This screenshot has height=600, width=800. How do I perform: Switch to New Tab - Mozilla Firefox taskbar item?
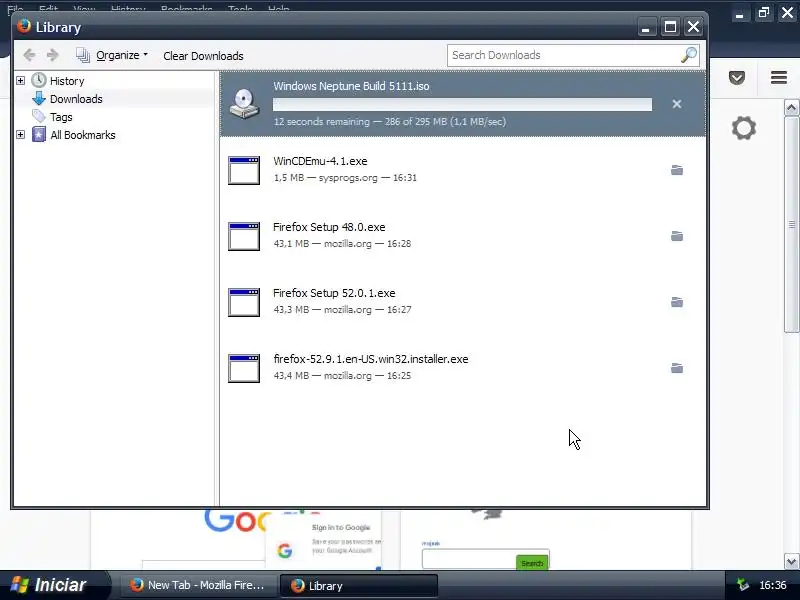[198, 585]
